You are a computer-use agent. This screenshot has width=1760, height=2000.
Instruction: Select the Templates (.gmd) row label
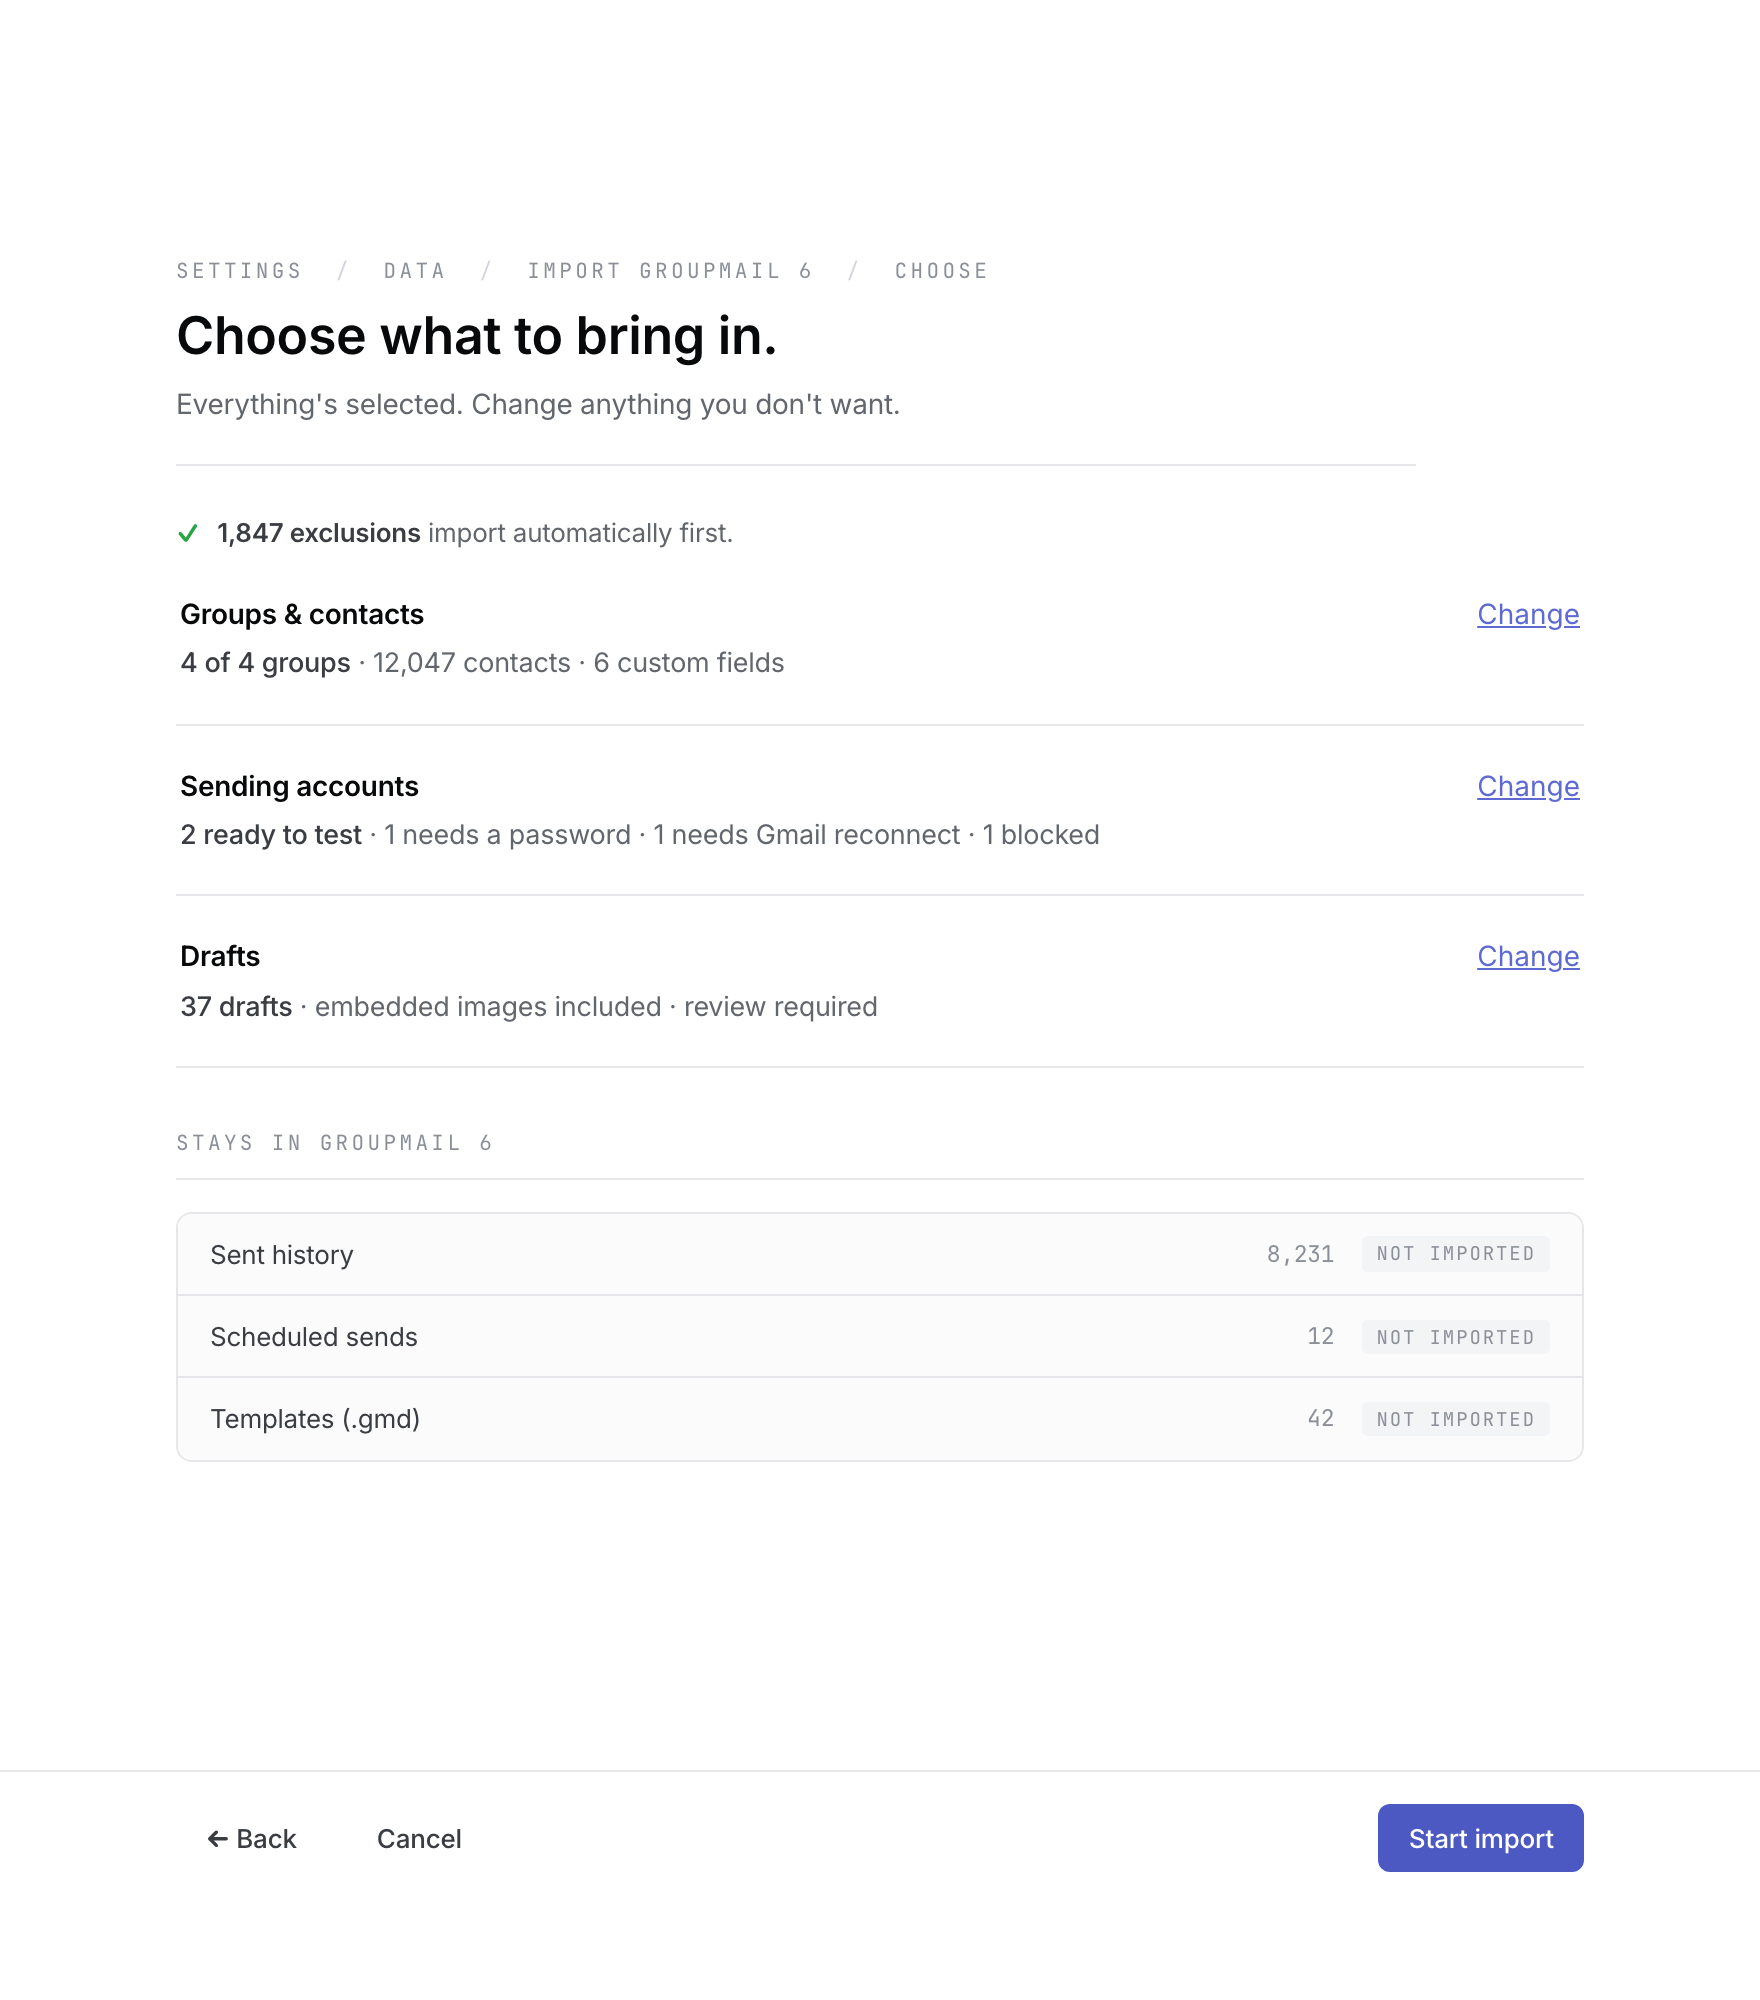(x=315, y=1419)
